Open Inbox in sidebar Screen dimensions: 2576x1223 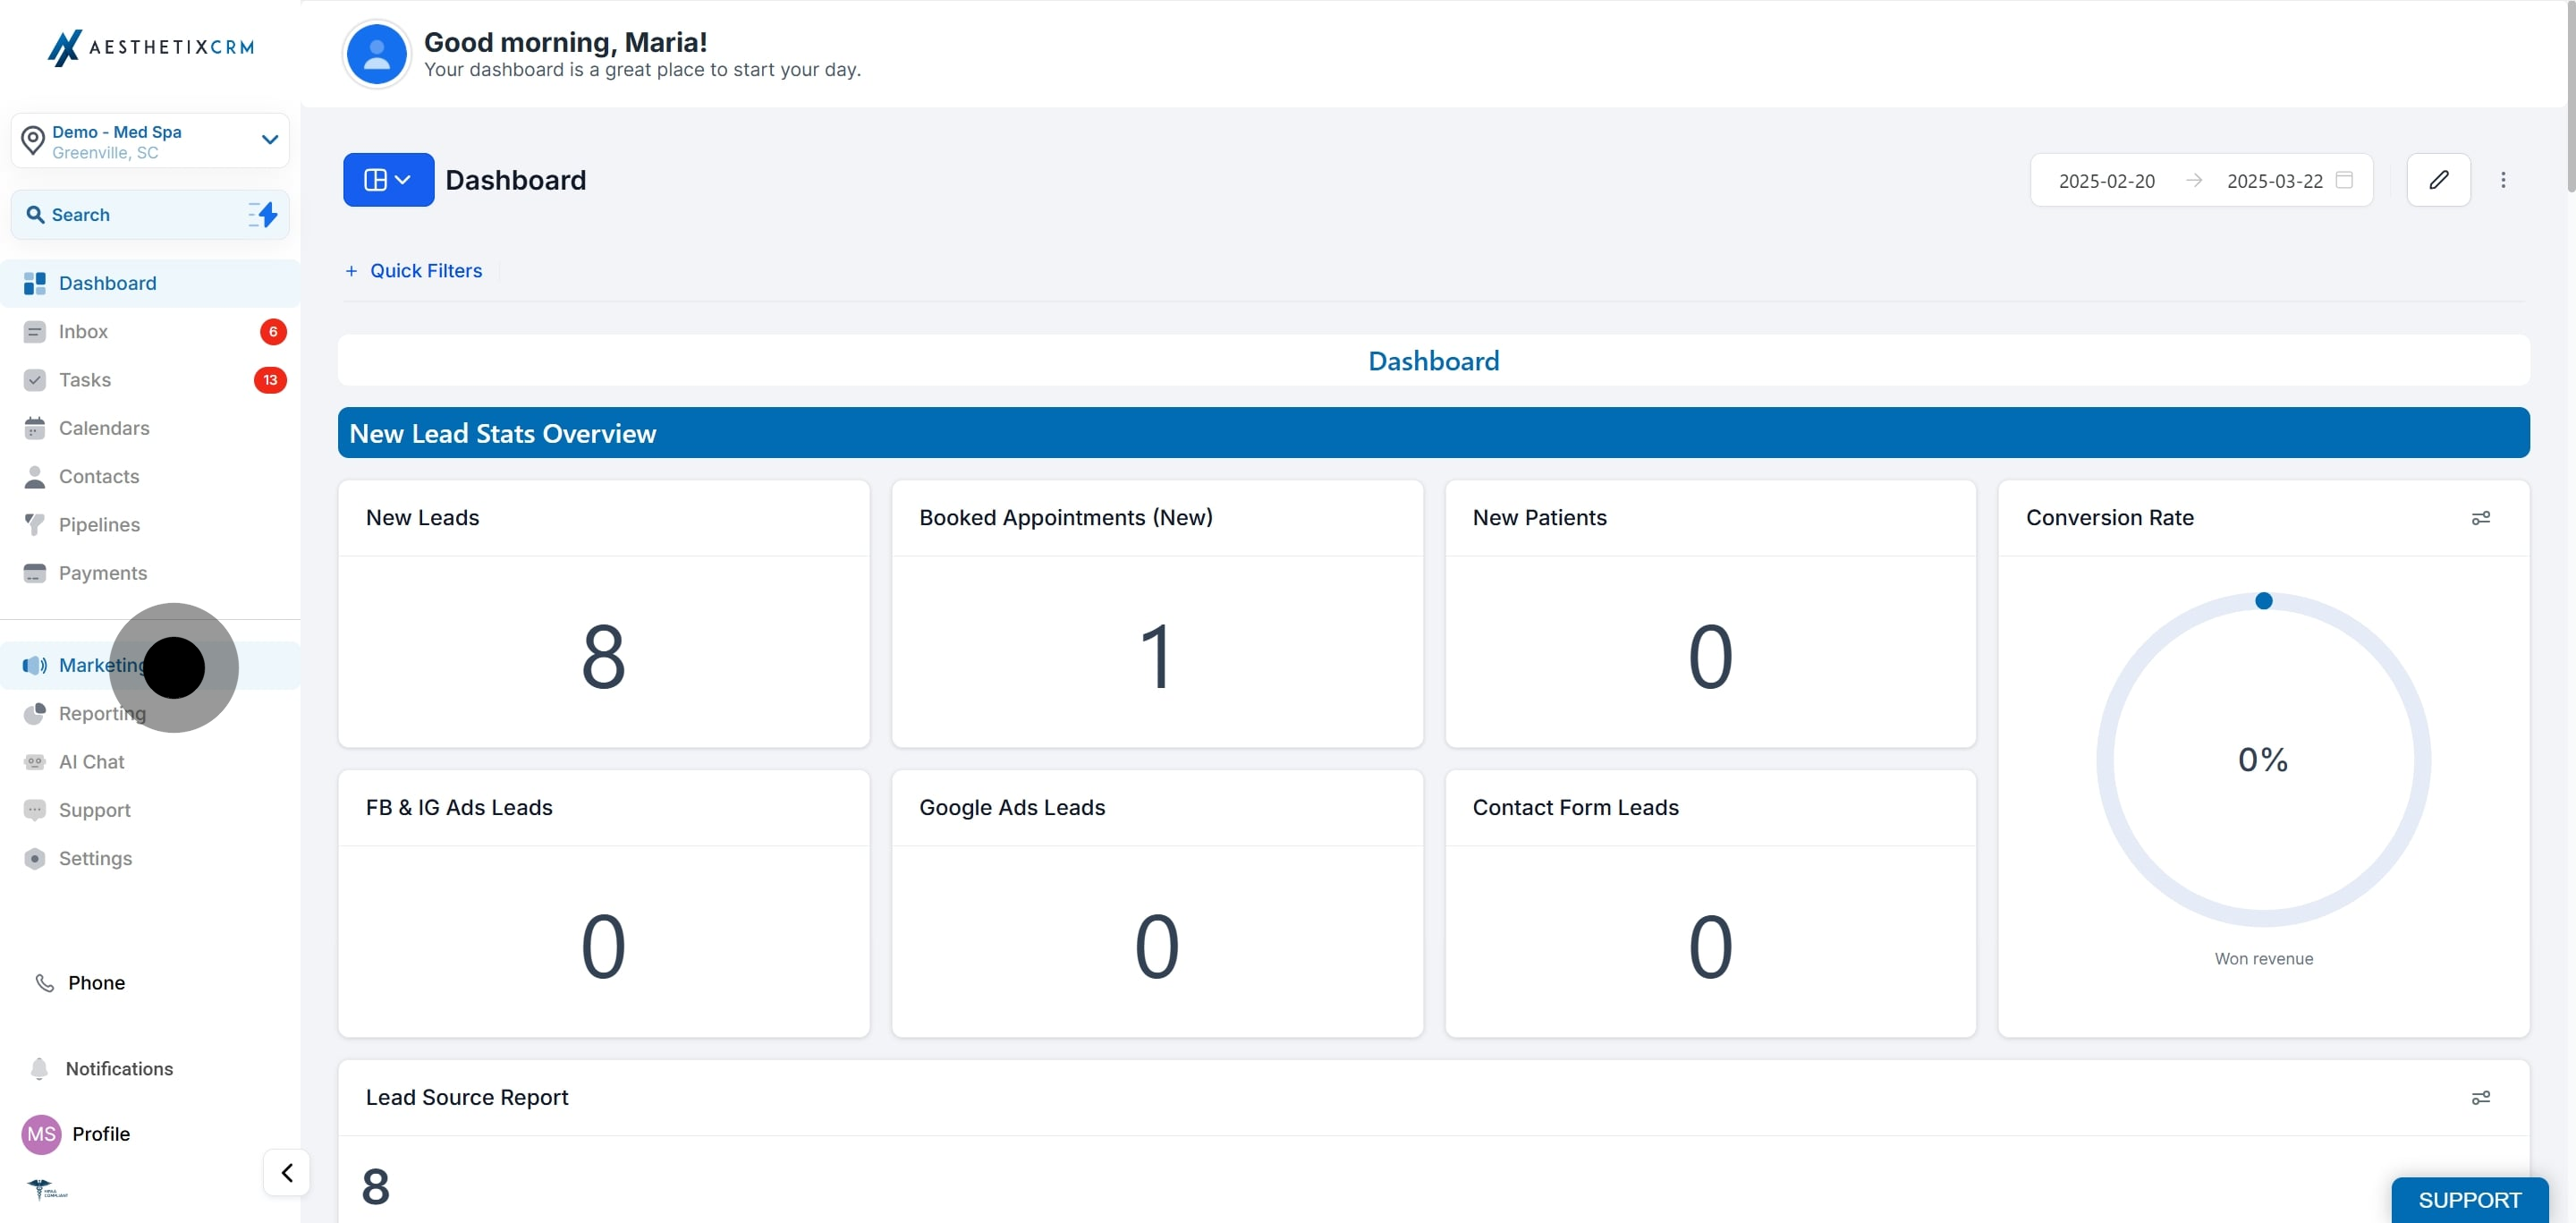coord(83,332)
